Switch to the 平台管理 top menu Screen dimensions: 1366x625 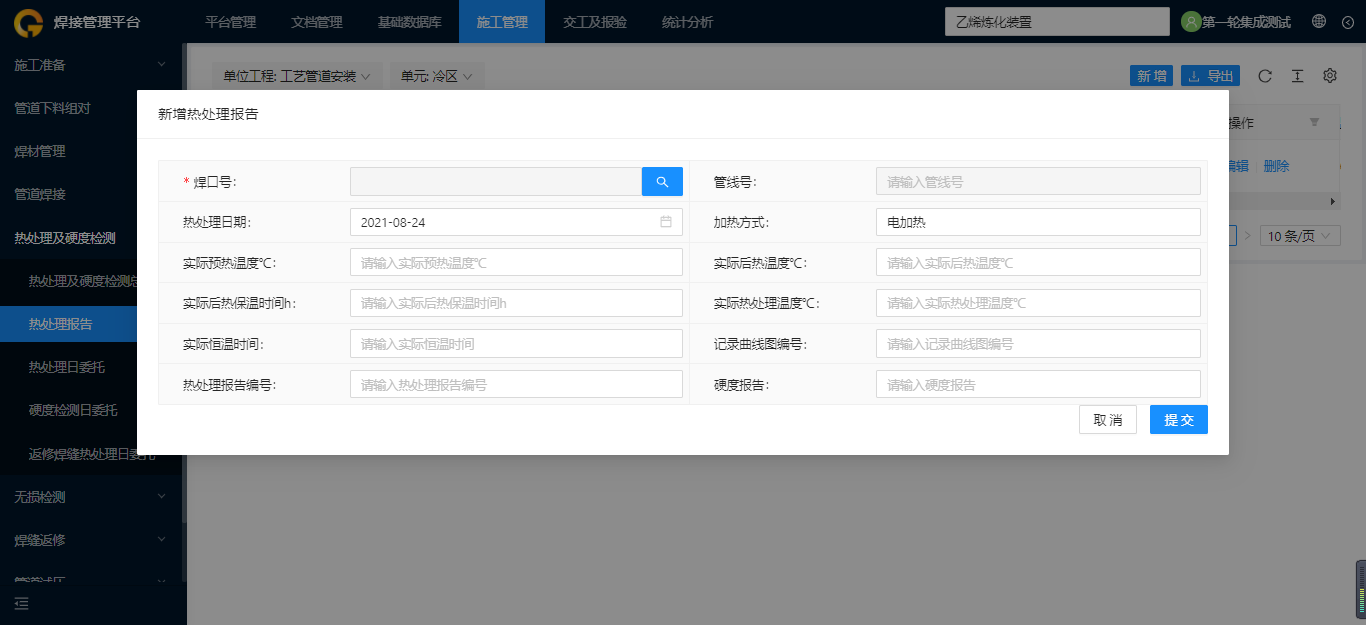coord(230,22)
